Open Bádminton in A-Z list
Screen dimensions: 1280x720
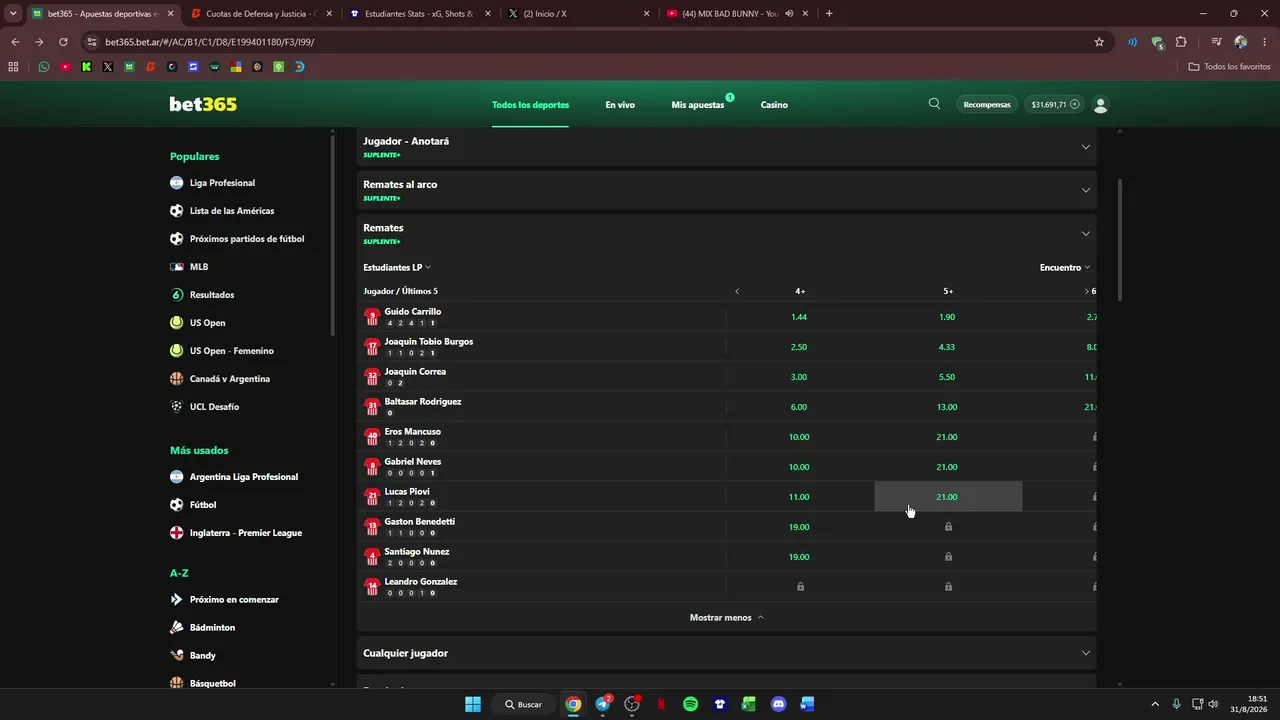(x=212, y=628)
